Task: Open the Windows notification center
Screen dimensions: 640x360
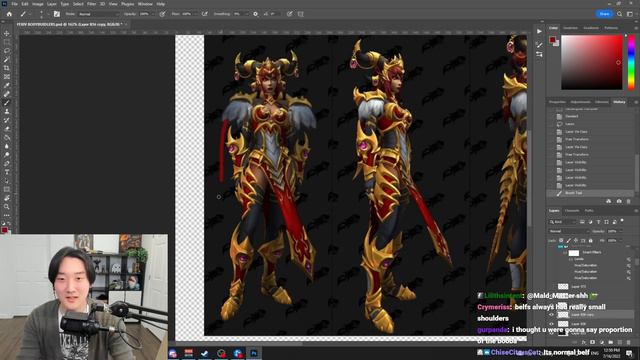Action: (629, 353)
